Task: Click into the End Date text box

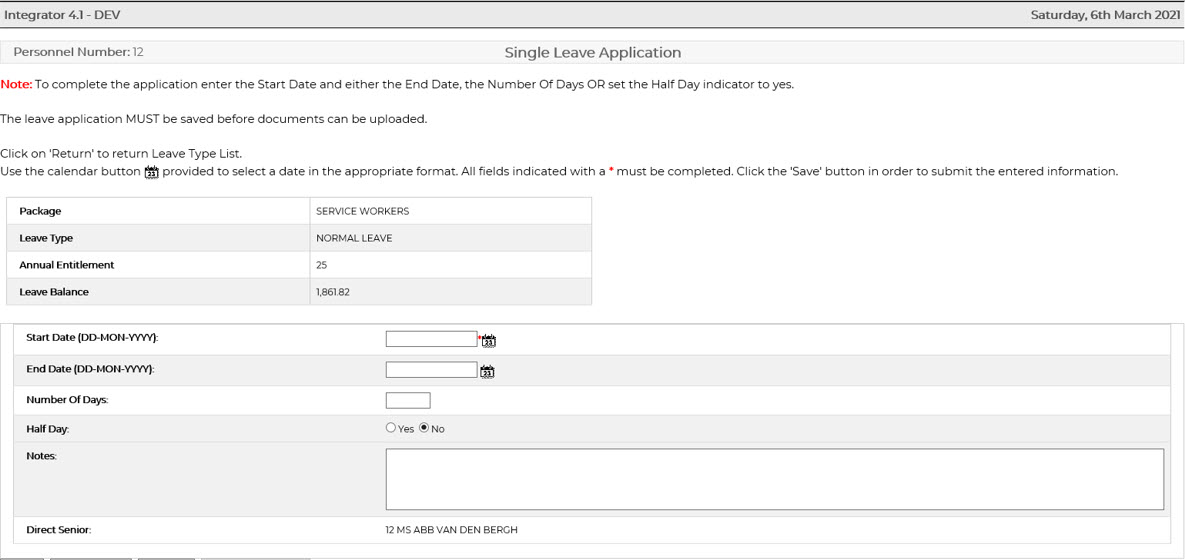Action: point(431,370)
